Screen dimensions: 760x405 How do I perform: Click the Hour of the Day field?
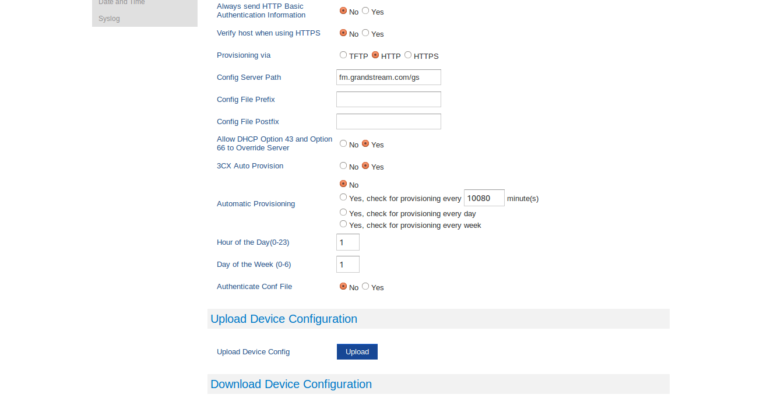pos(347,242)
